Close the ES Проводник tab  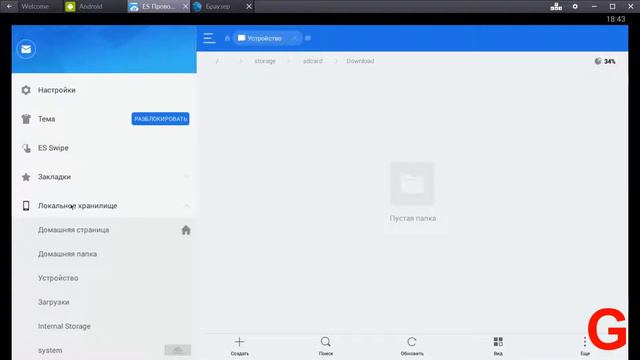tap(185, 7)
